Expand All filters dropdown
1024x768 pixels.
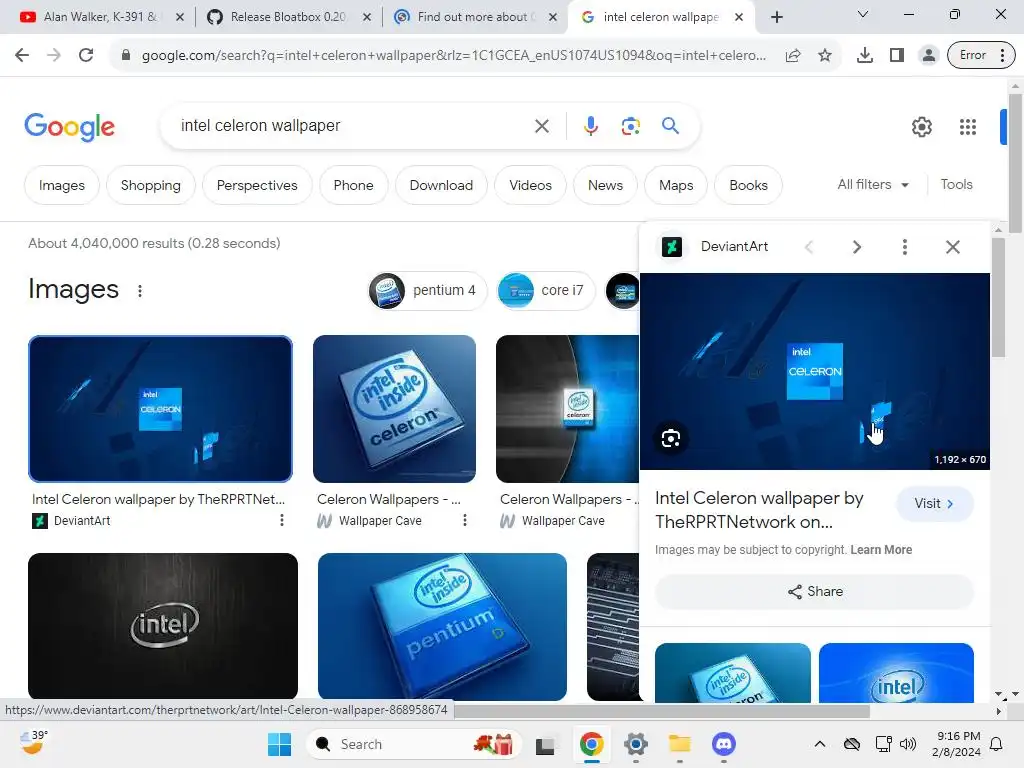(x=873, y=185)
